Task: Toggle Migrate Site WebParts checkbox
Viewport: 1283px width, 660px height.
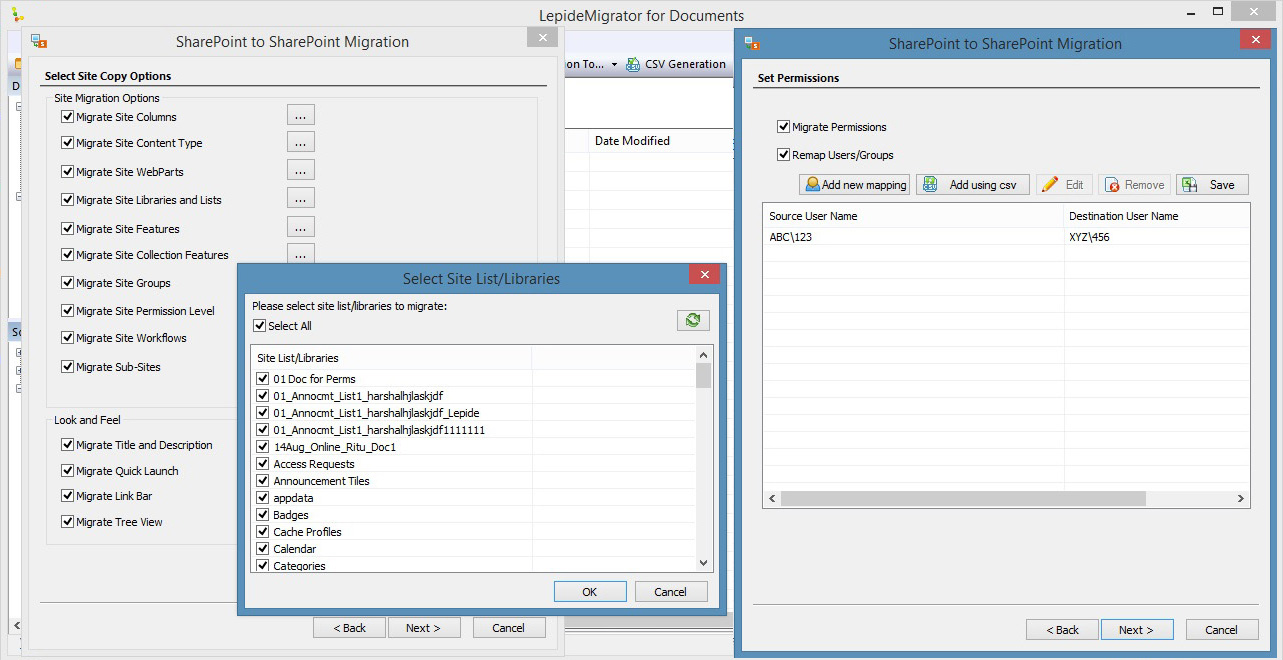Action: 68,171
